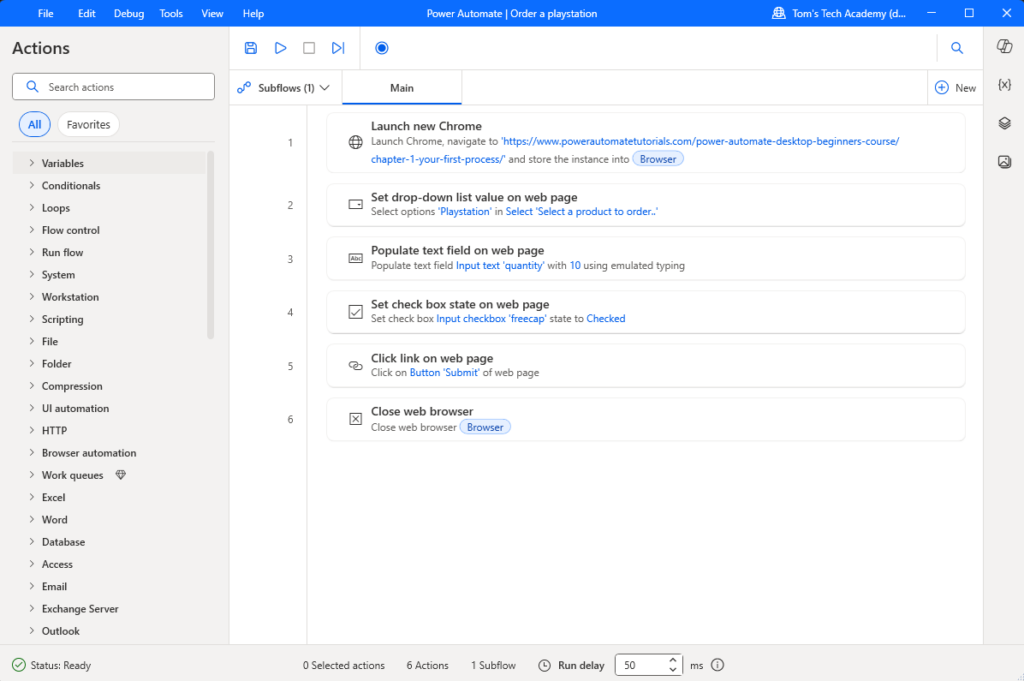The height and width of the screenshot is (681, 1024).
Task: Select the All actions filter
Action: [35, 125]
